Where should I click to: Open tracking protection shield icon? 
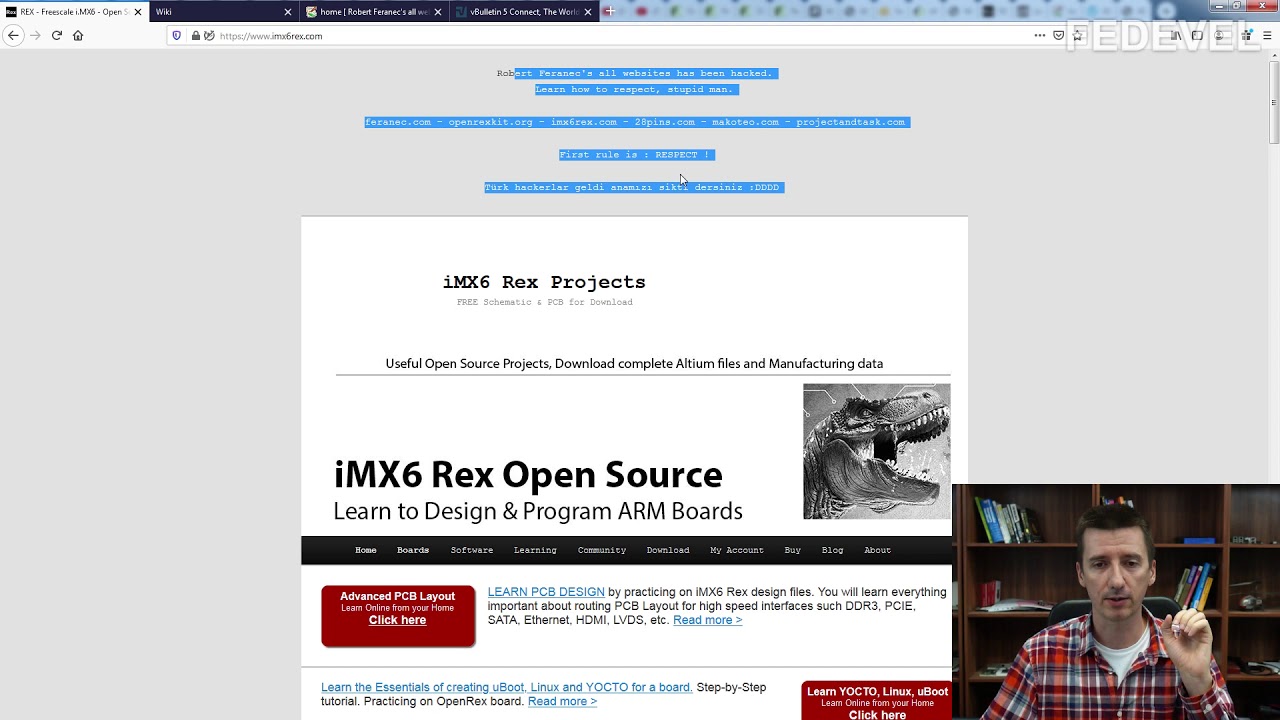click(177, 35)
